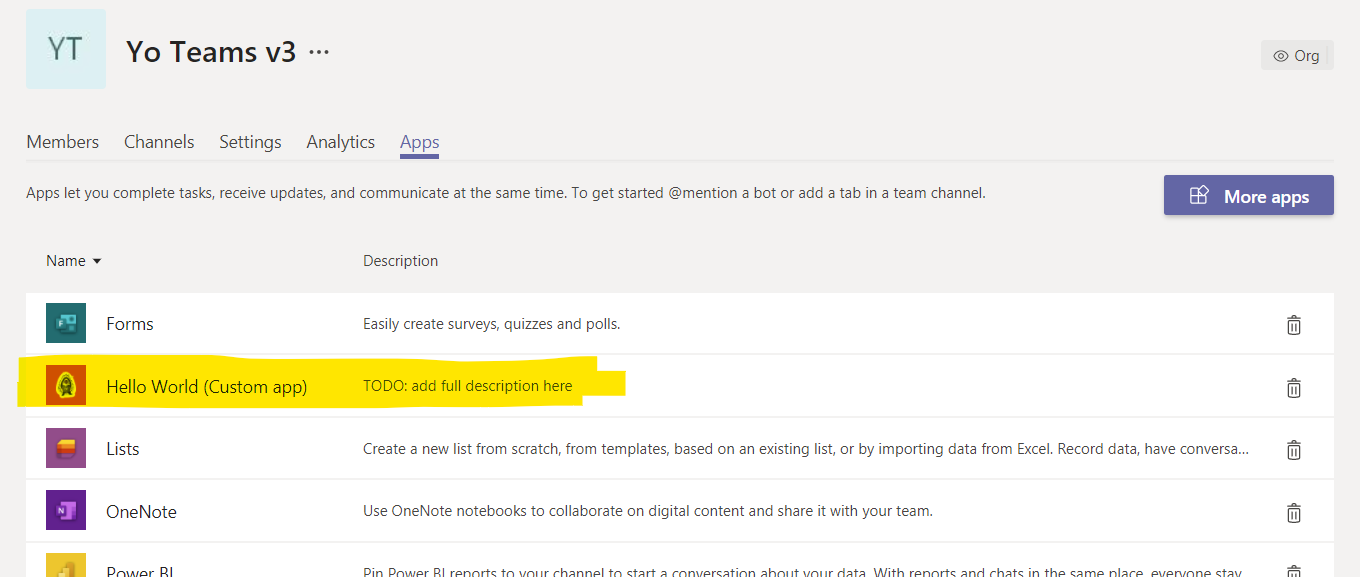Remove the Hello World custom app

tap(1294, 388)
